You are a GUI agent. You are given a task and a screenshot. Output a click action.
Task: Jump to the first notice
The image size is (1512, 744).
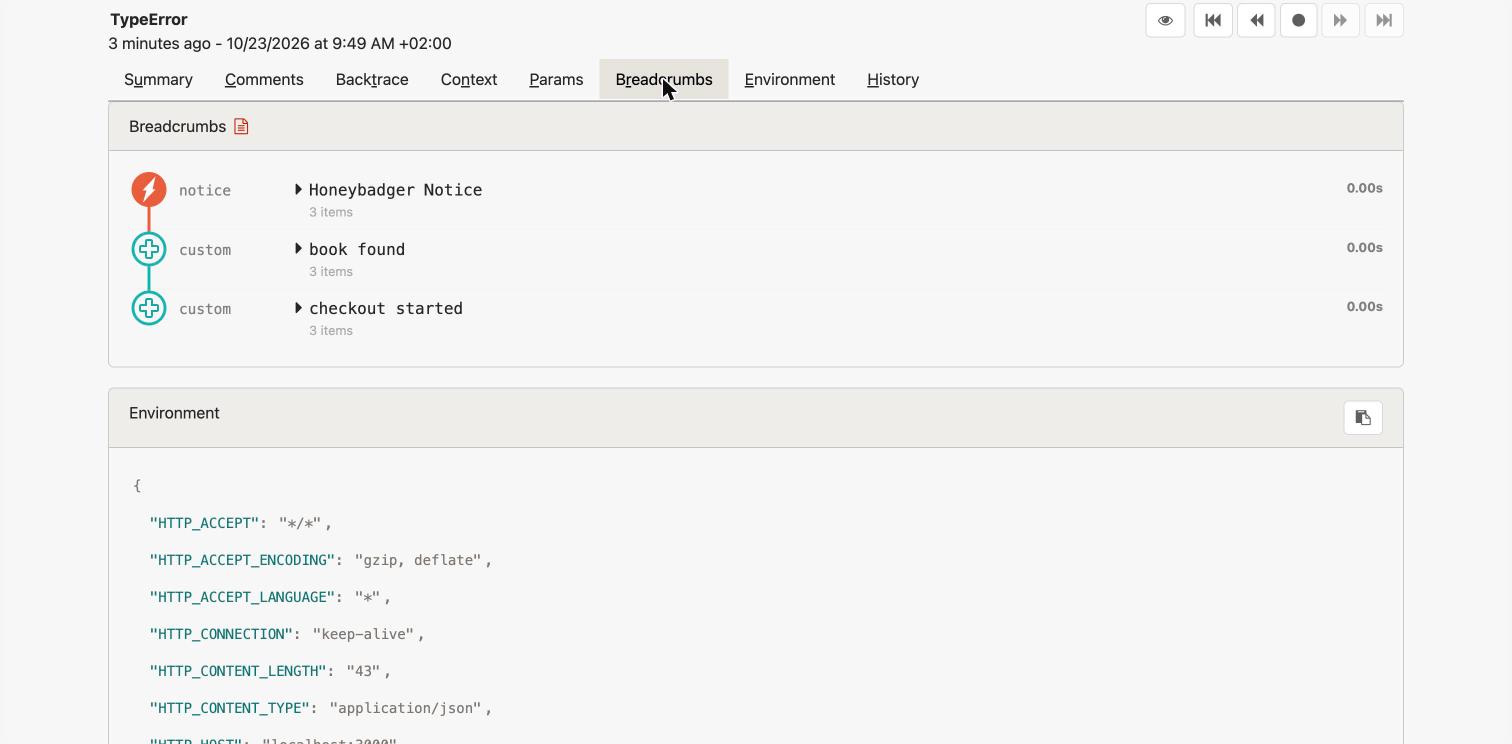pyautogui.click(x=1213, y=20)
